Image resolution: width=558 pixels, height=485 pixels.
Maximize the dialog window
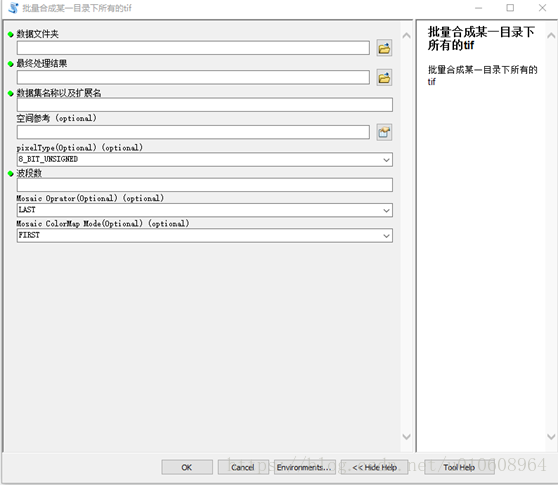click(x=510, y=8)
